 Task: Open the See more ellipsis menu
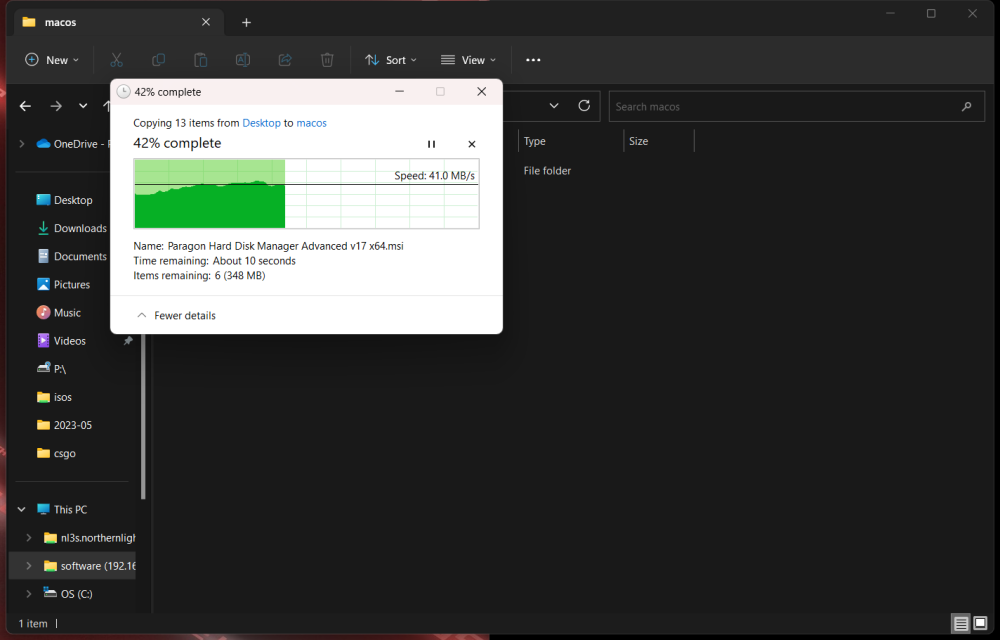533,60
